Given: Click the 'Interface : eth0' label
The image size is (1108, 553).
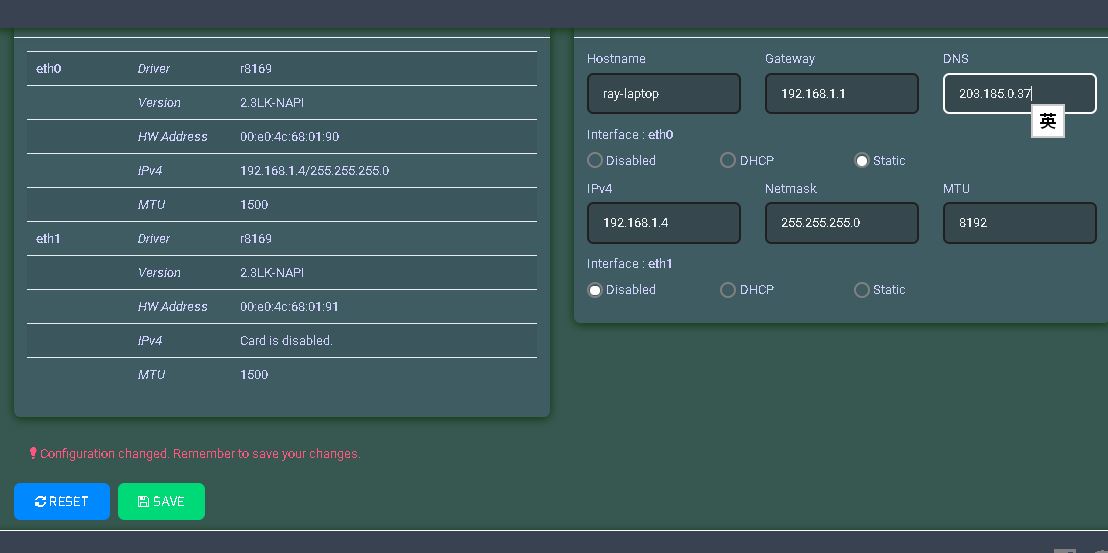Looking at the screenshot, I should click(x=630, y=134).
